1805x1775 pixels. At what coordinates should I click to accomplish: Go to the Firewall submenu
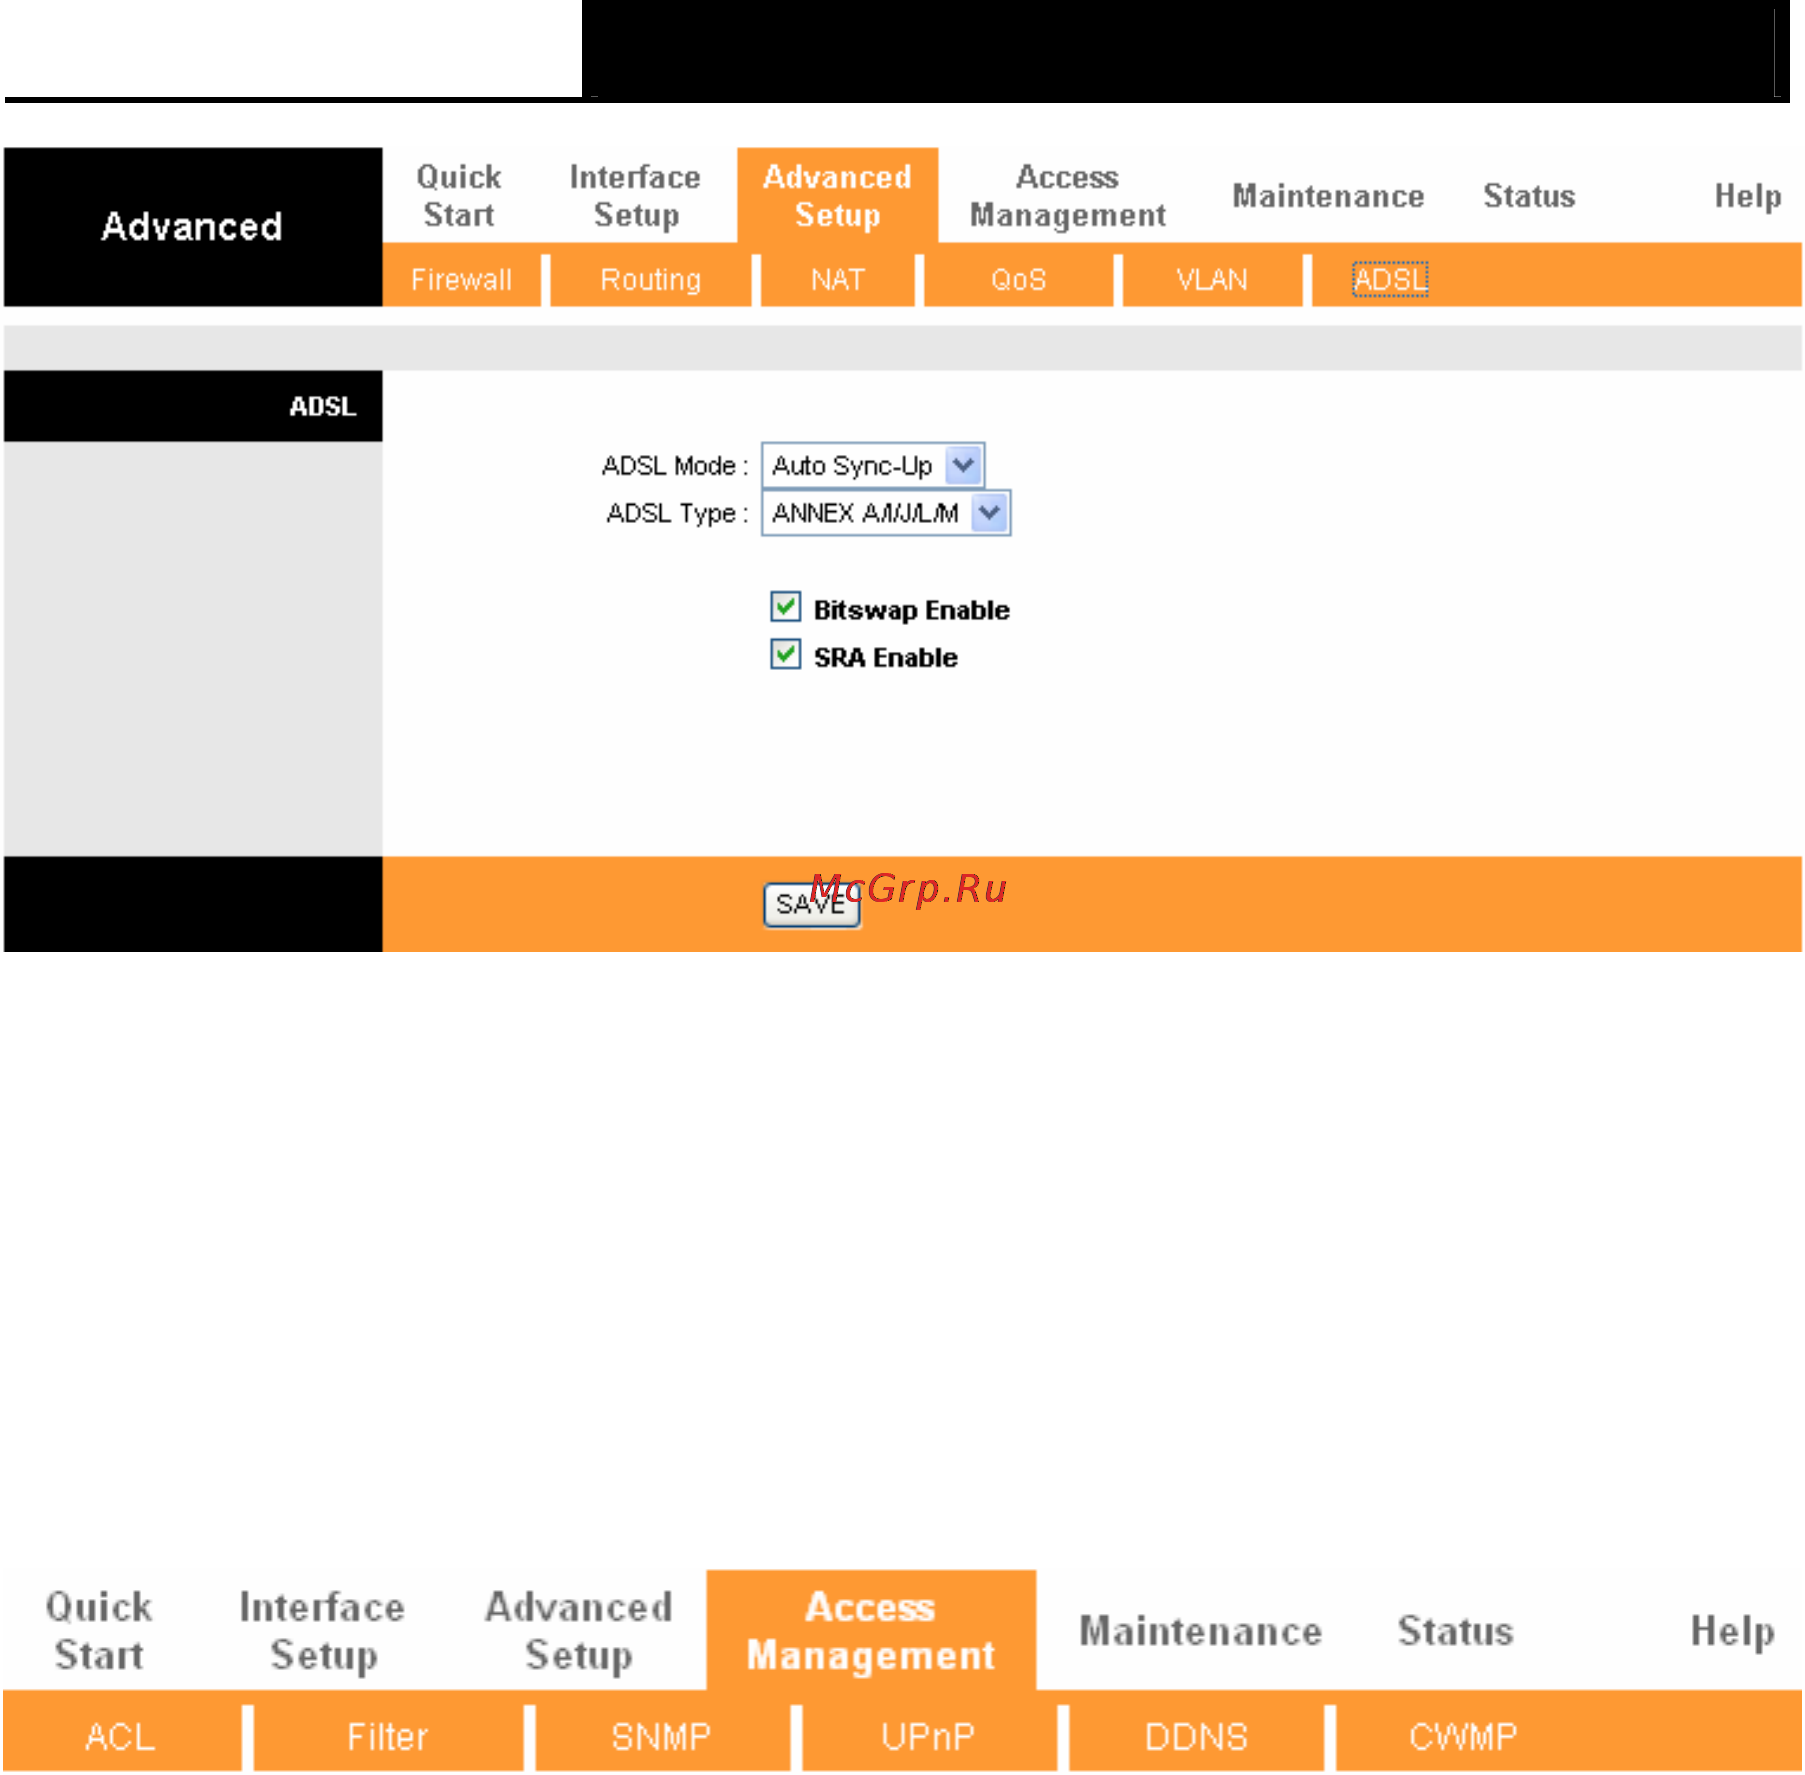click(461, 279)
